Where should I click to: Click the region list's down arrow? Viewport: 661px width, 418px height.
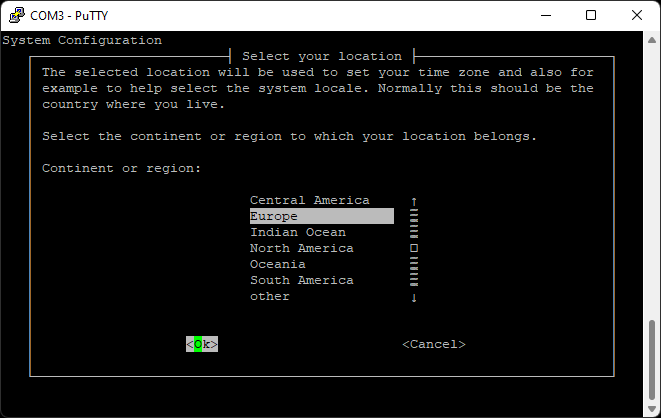click(x=413, y=297)
